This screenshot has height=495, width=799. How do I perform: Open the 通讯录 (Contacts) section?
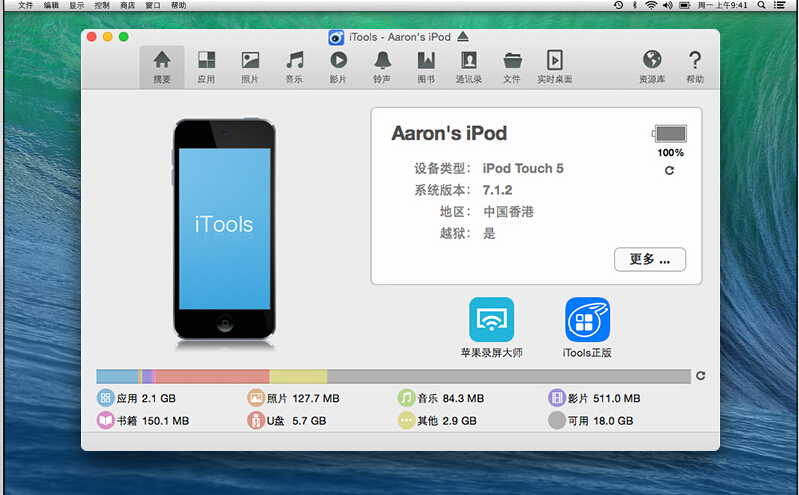click(x=468, y=66)
